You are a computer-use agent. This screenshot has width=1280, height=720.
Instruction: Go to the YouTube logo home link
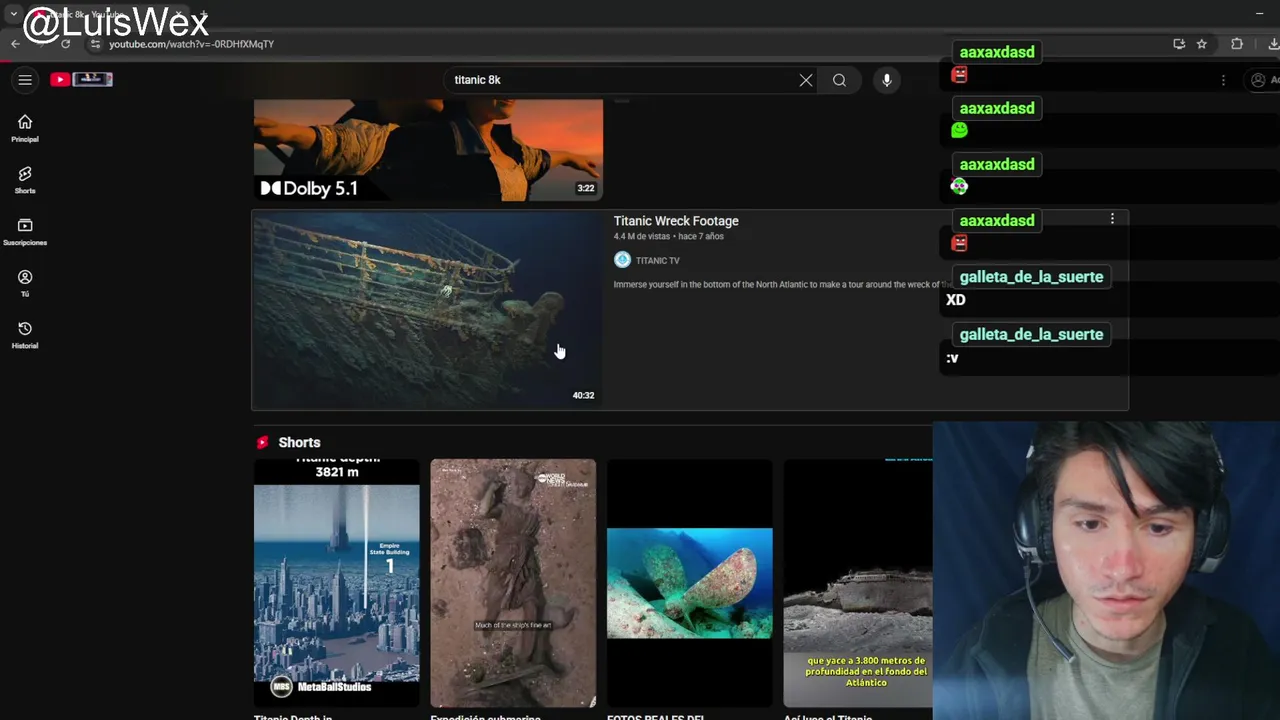[x=82, y=79]
